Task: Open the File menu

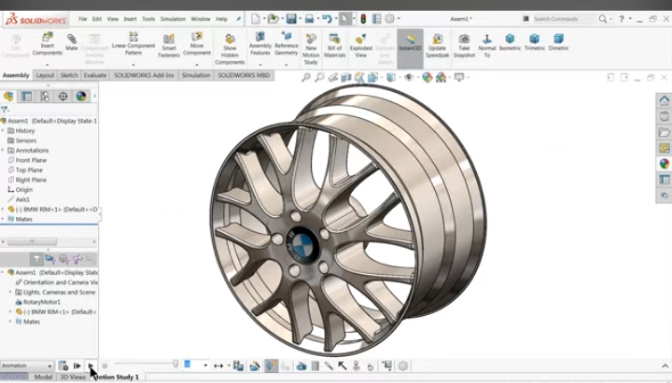Action: [x=83, y=19]
